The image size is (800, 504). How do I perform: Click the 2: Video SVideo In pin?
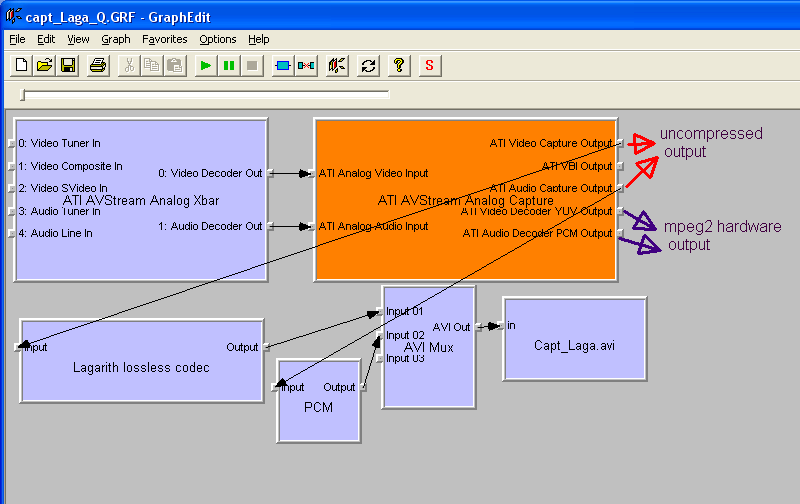point(12,188)
